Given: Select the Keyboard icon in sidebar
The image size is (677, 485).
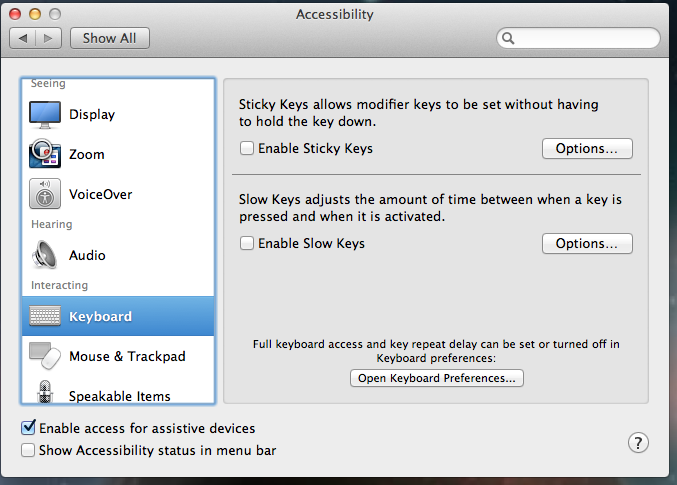Looking at the screenshot, I should click(x=45, y=317).
